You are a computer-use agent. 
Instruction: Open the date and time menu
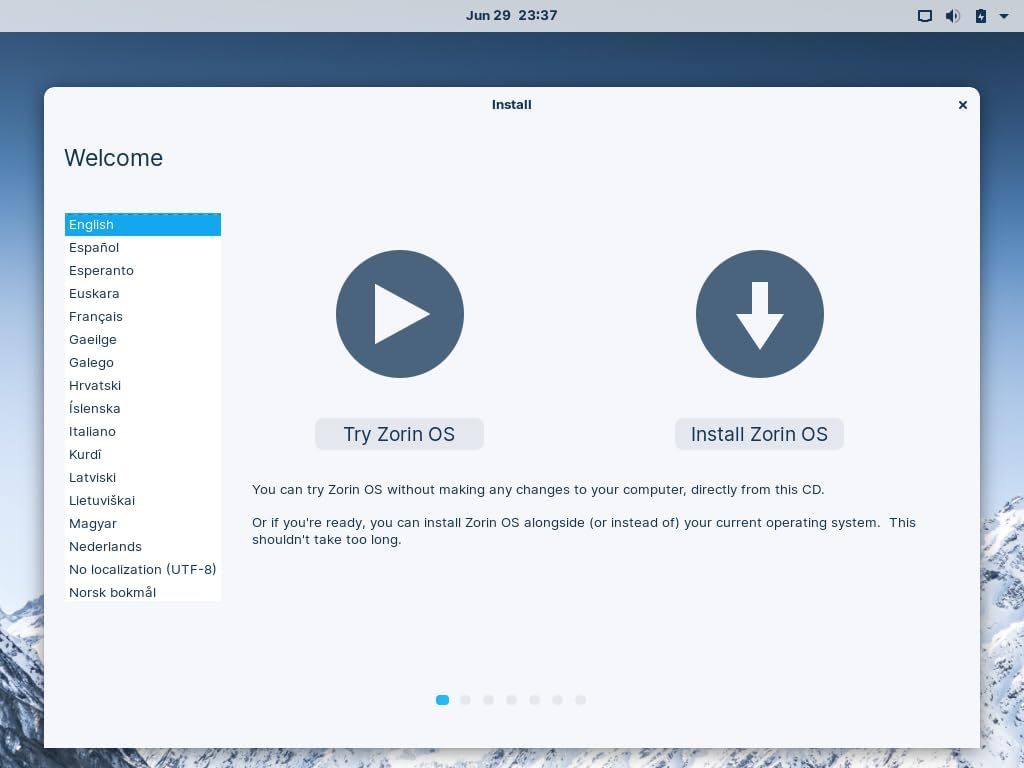pos(512,15)
